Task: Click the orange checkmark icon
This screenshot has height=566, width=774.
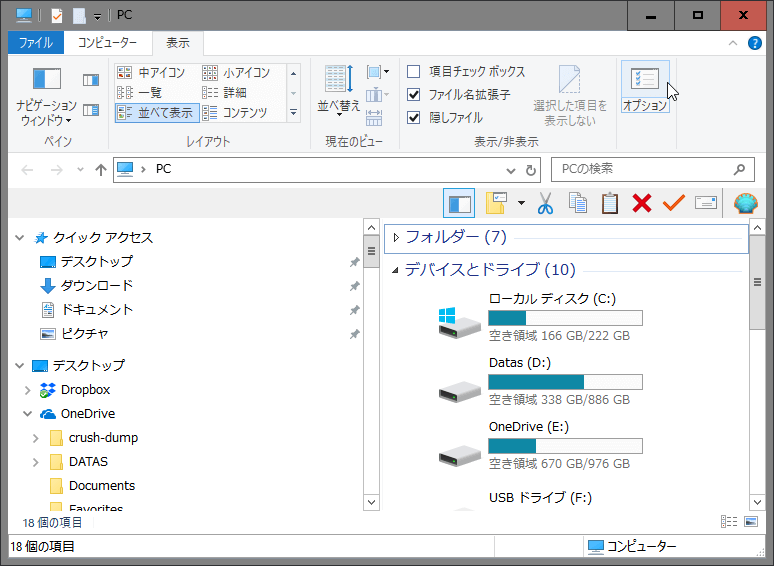Action: coord(673,204)
